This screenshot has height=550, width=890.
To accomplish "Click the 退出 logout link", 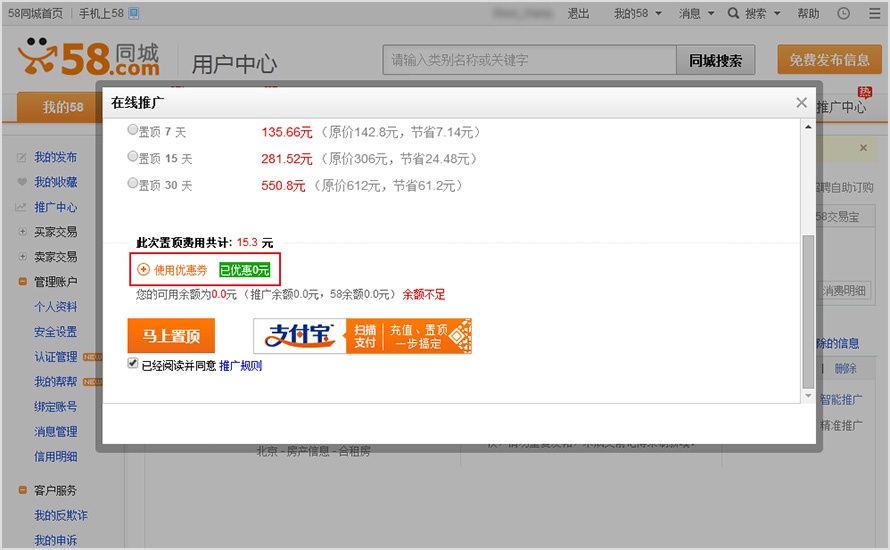I will (x=578, y=14).
